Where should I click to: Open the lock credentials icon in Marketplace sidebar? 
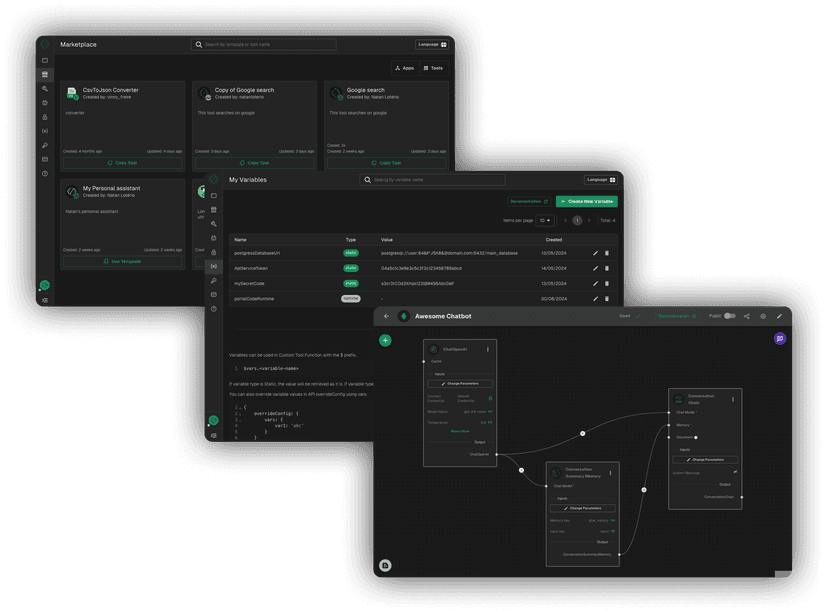[x=45, y=117]
